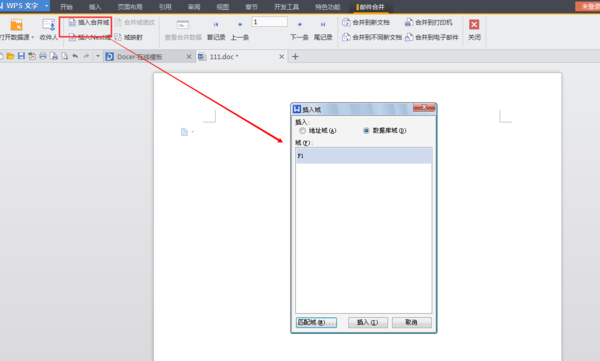This screenshot has height=361, width=600.
Task: Go to 首记录 first record
Action: click(216, 31)
